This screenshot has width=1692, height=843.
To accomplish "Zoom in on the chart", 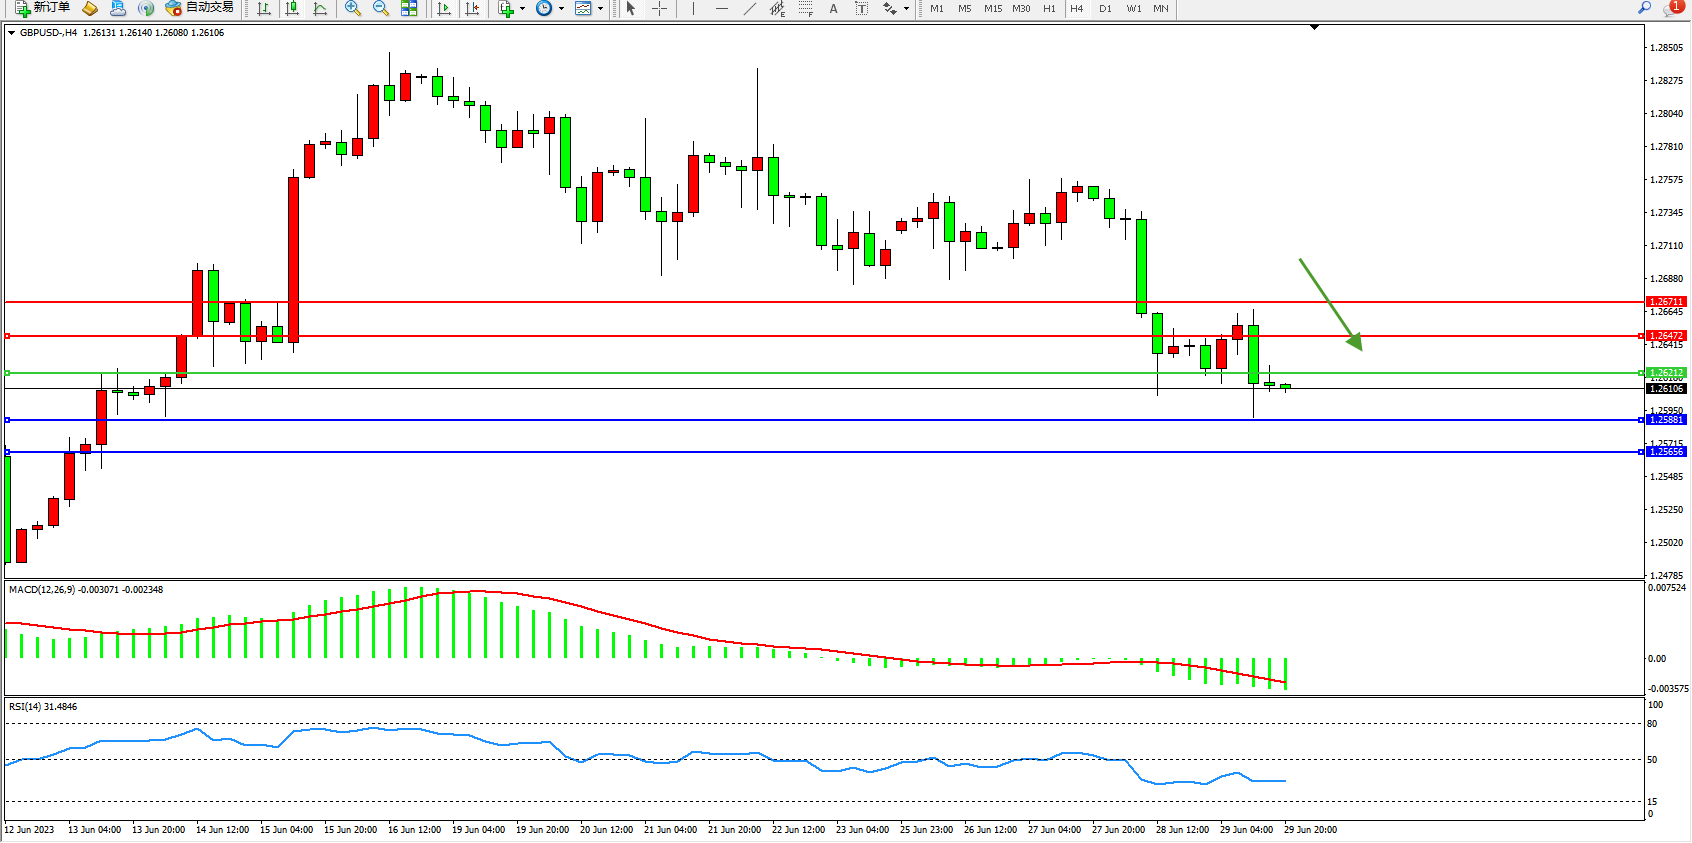I will click(353, 8).
